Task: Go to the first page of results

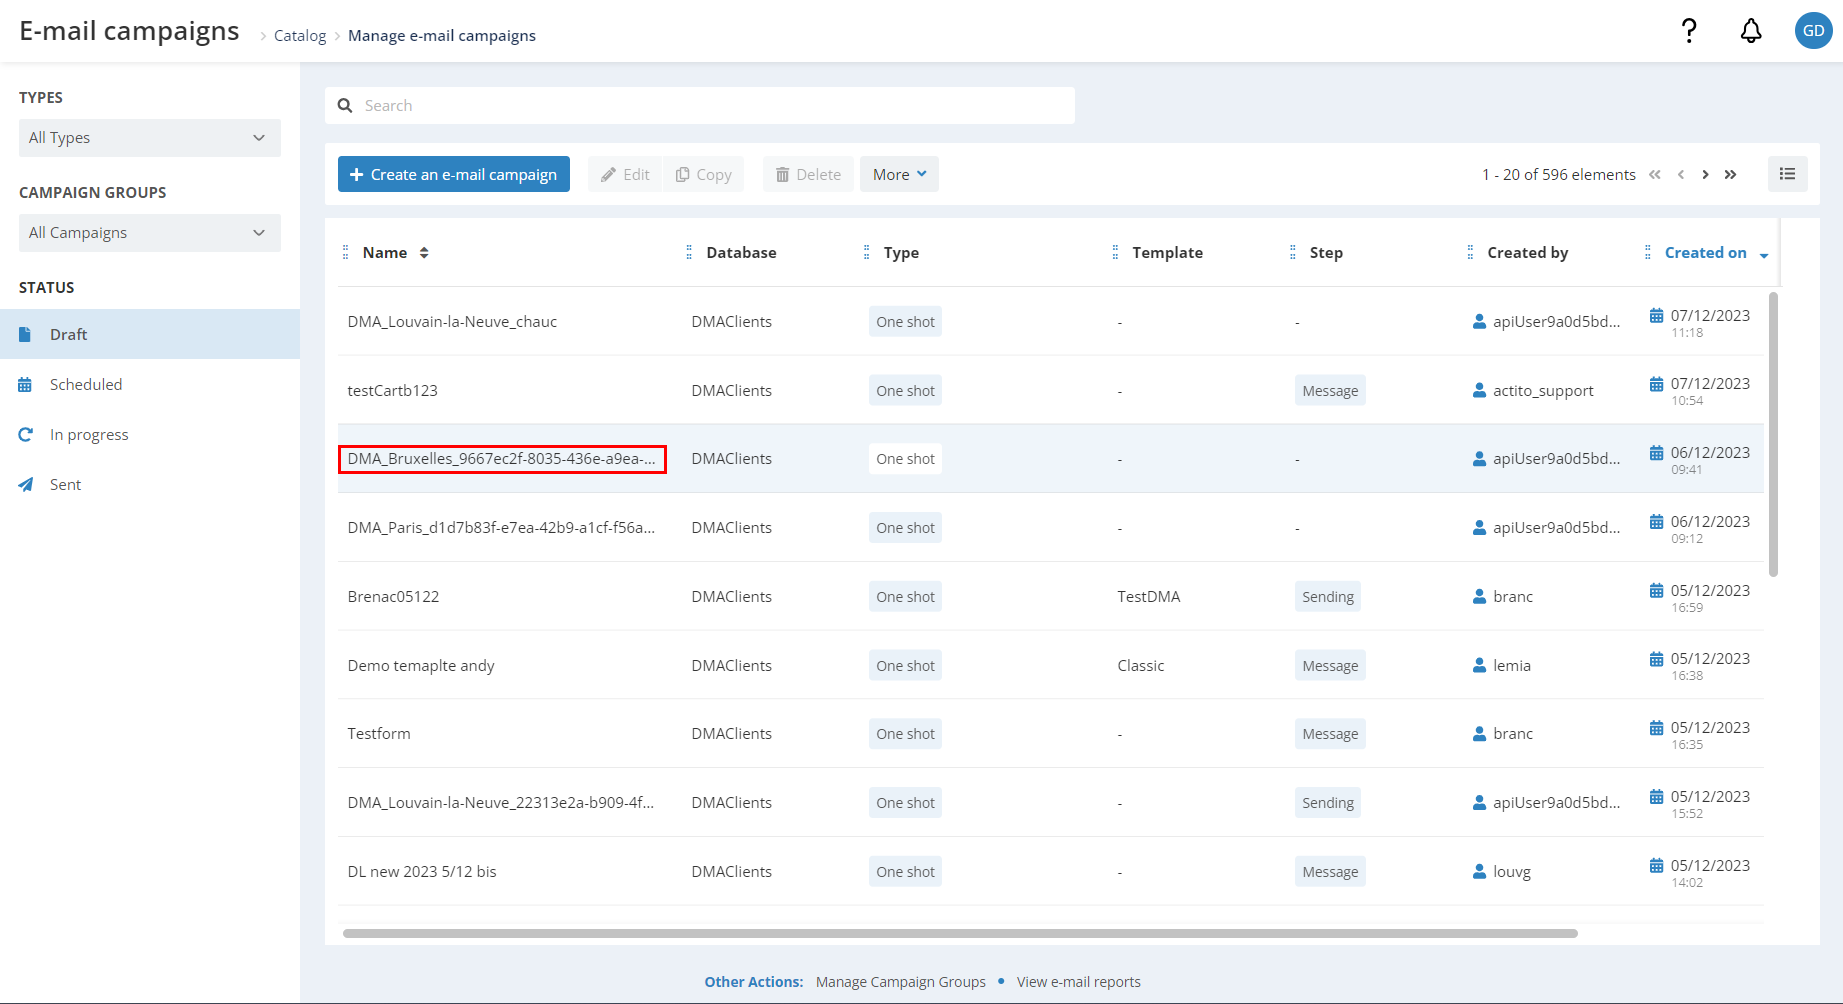Action: 1655,174
